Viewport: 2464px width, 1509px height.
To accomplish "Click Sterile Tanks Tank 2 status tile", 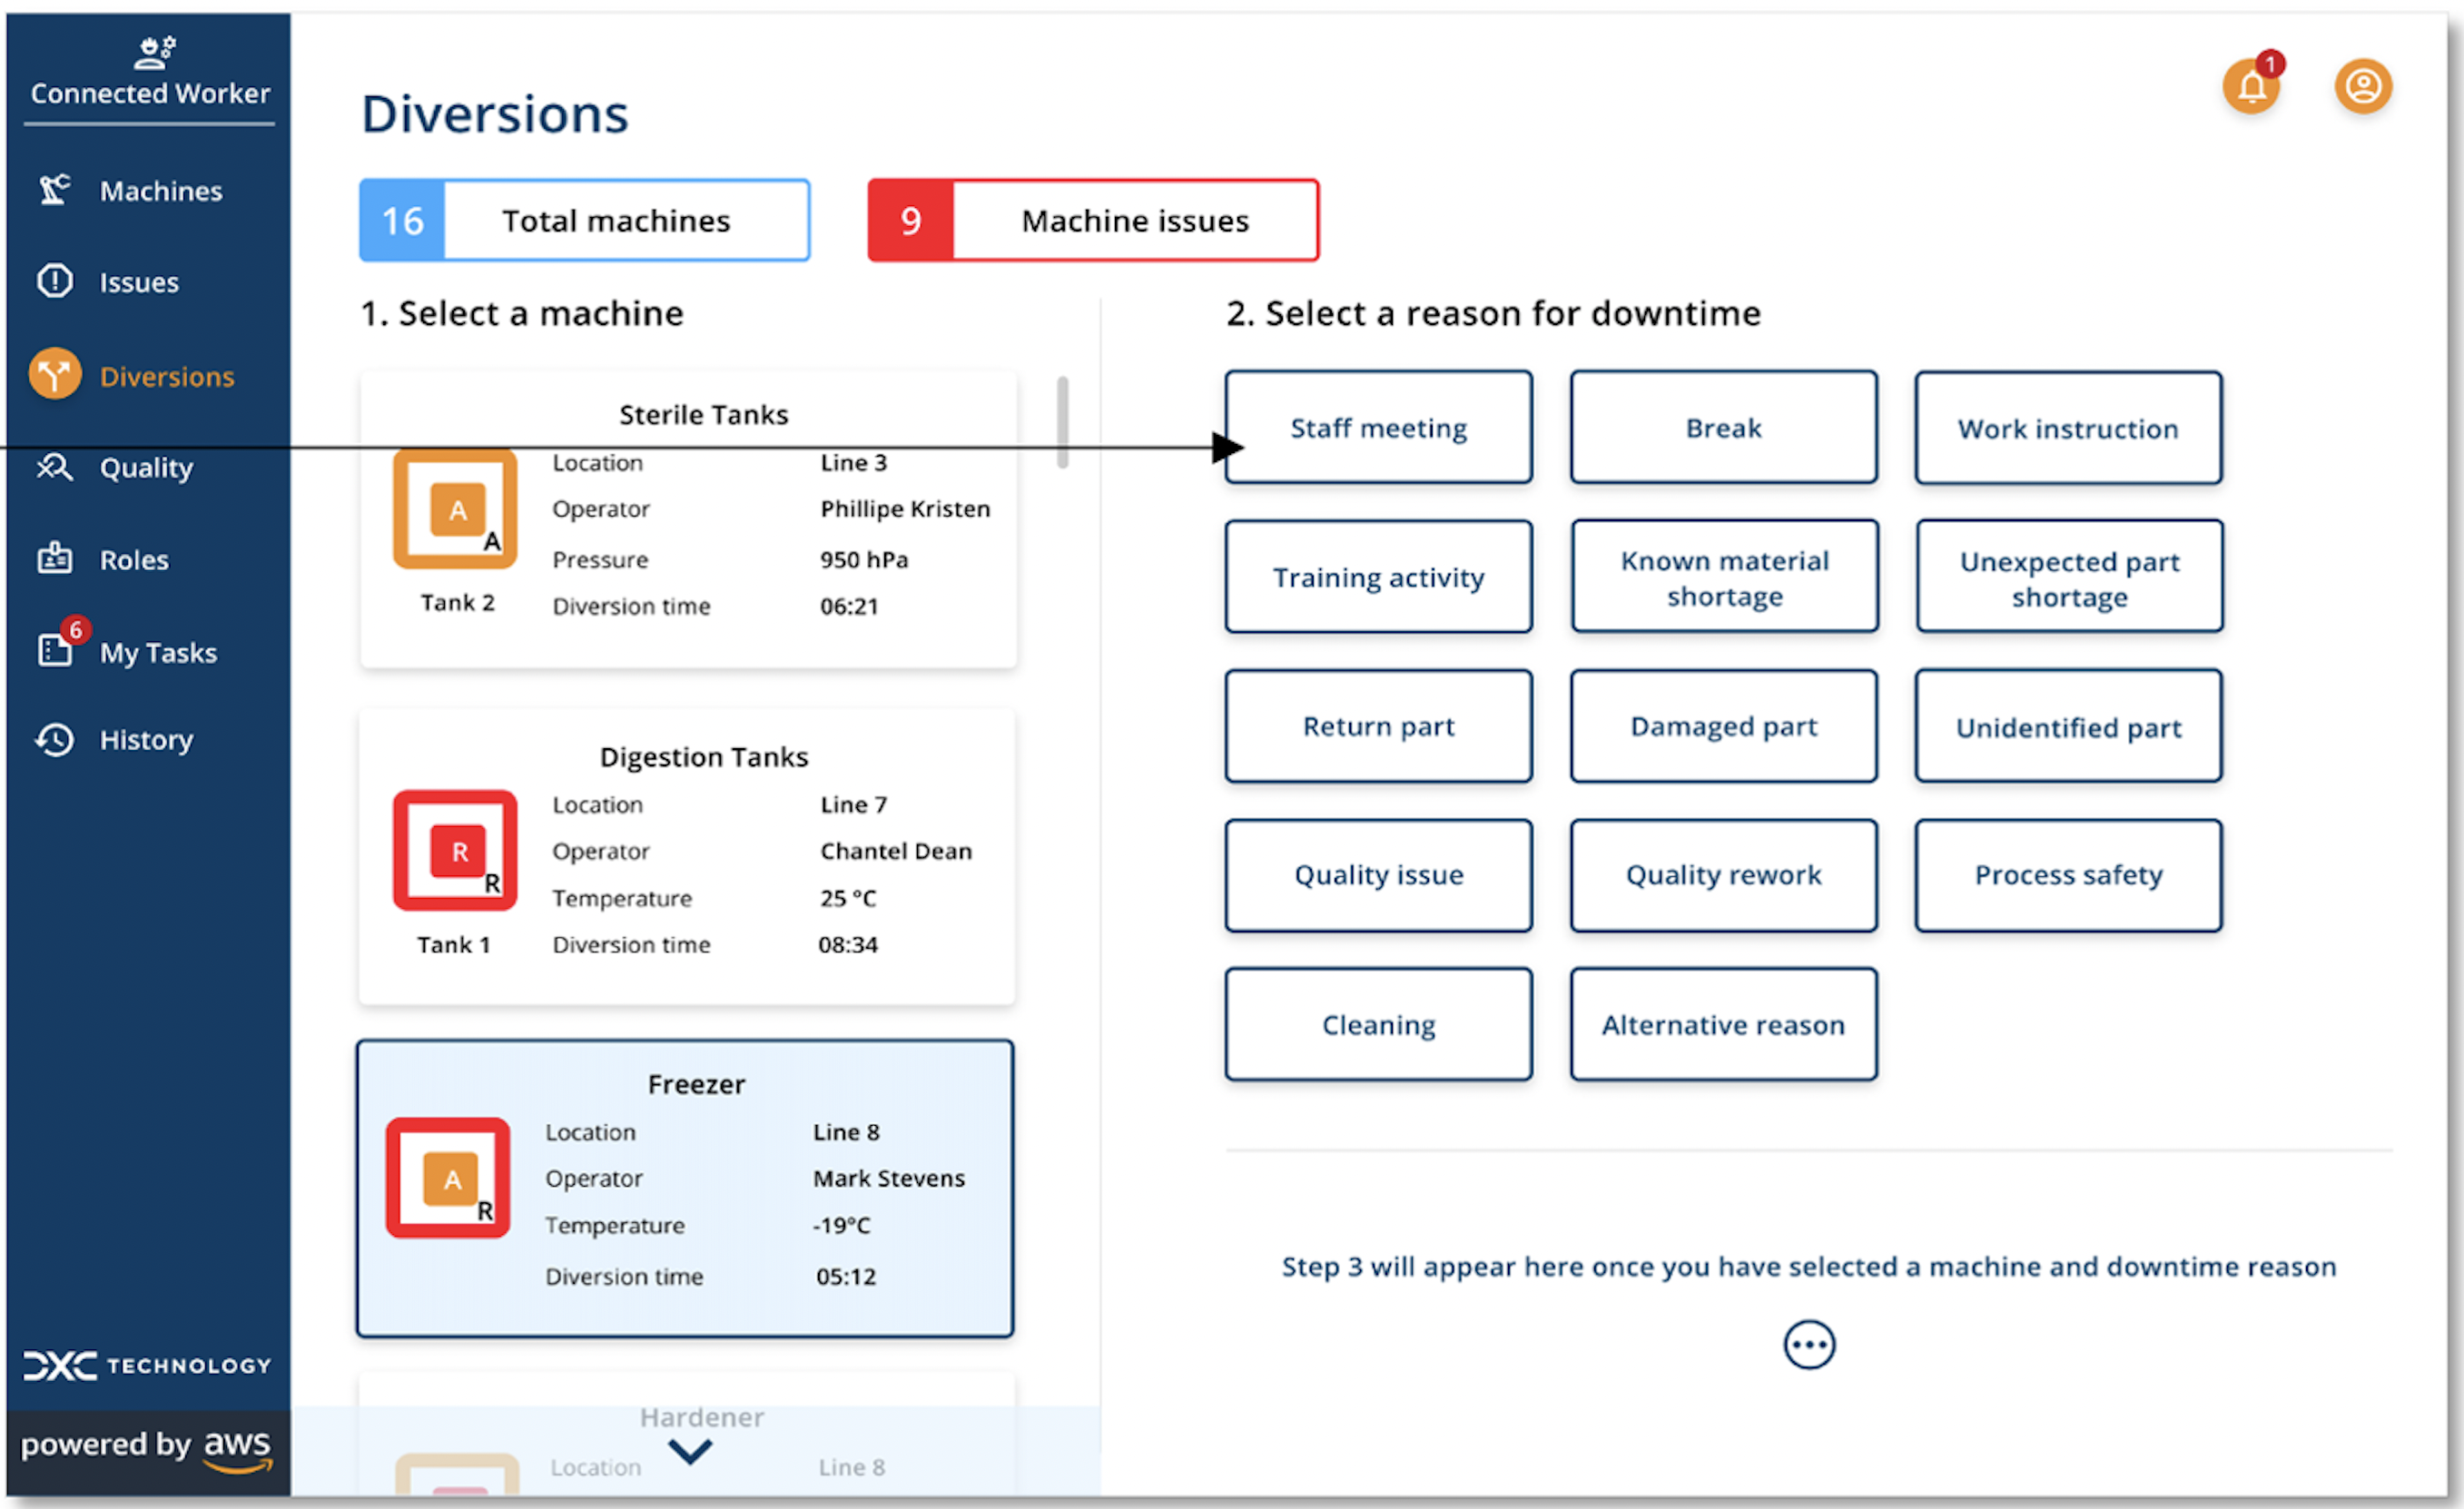I will pos(455,509).
